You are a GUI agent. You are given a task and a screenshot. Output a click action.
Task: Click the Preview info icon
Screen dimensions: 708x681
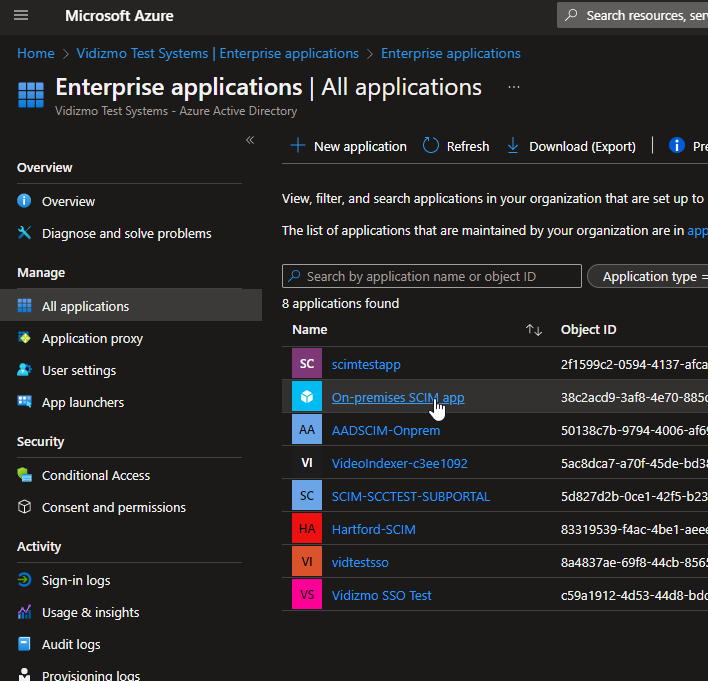(x=677, y=146)
